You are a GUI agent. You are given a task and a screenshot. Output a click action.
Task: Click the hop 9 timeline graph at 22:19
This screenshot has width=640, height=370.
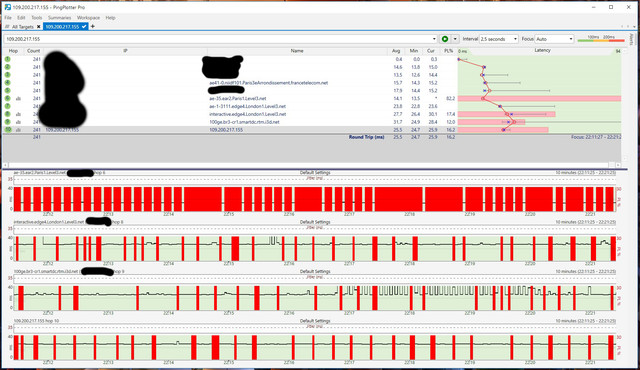(x=470, y=298)
